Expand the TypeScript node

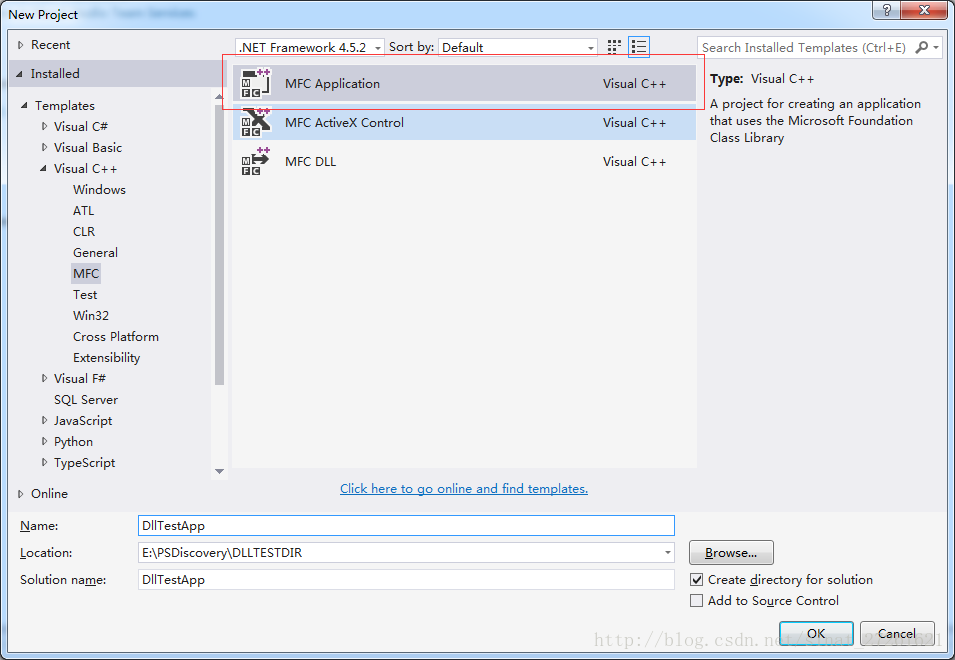[44, 462]
